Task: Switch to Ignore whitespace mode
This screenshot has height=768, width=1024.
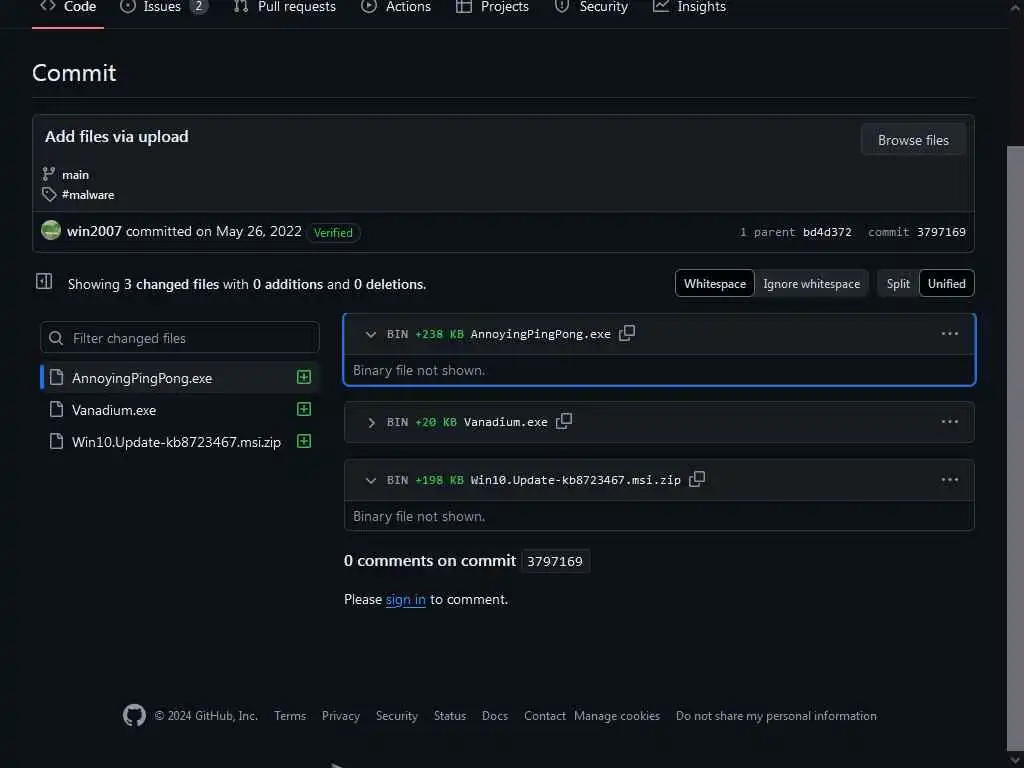Action: tap(811, 284)
